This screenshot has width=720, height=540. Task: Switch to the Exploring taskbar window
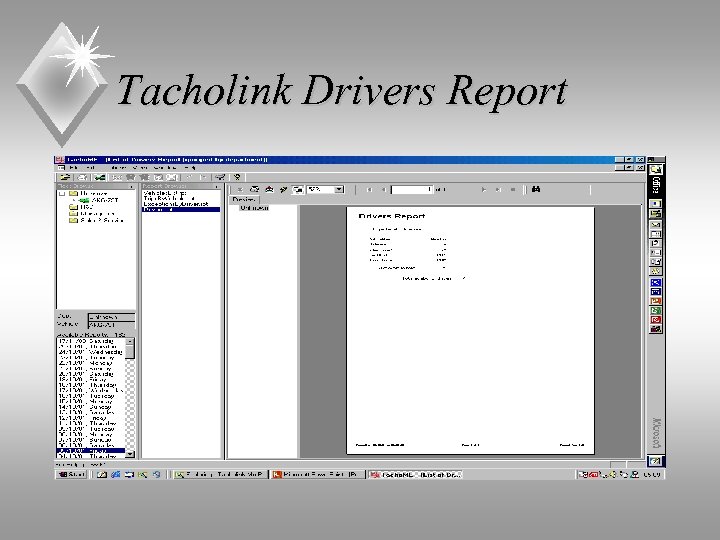click(220, 474)
